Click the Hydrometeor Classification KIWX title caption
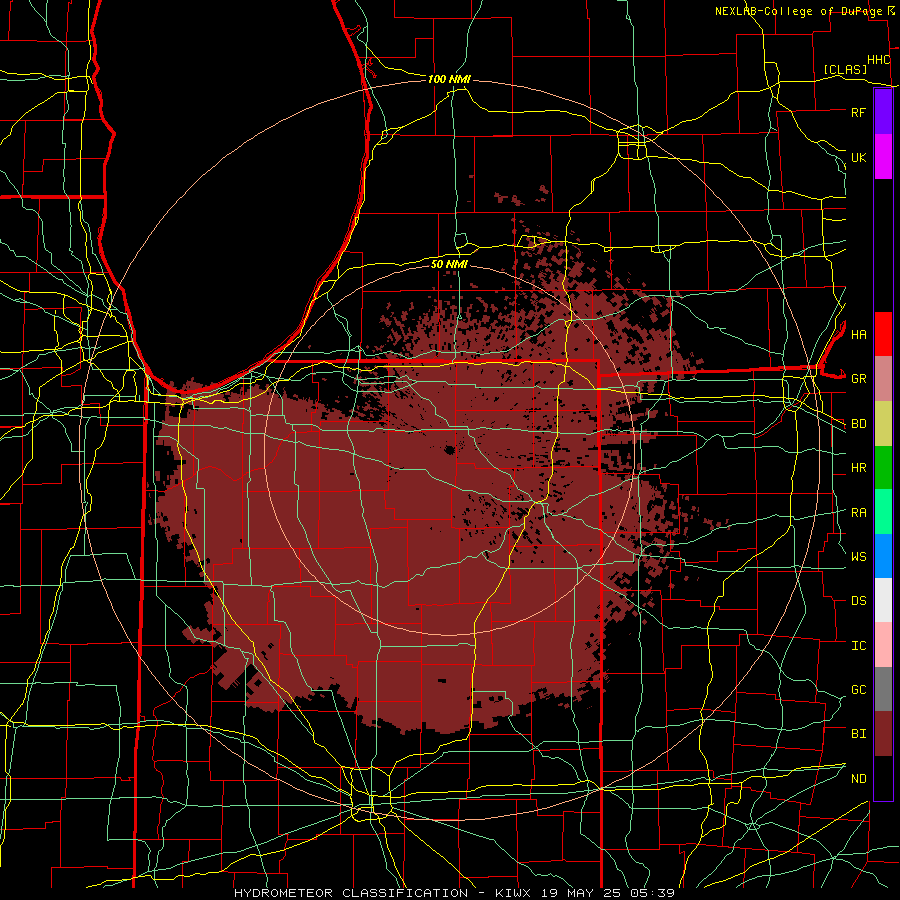 [454, 893]
